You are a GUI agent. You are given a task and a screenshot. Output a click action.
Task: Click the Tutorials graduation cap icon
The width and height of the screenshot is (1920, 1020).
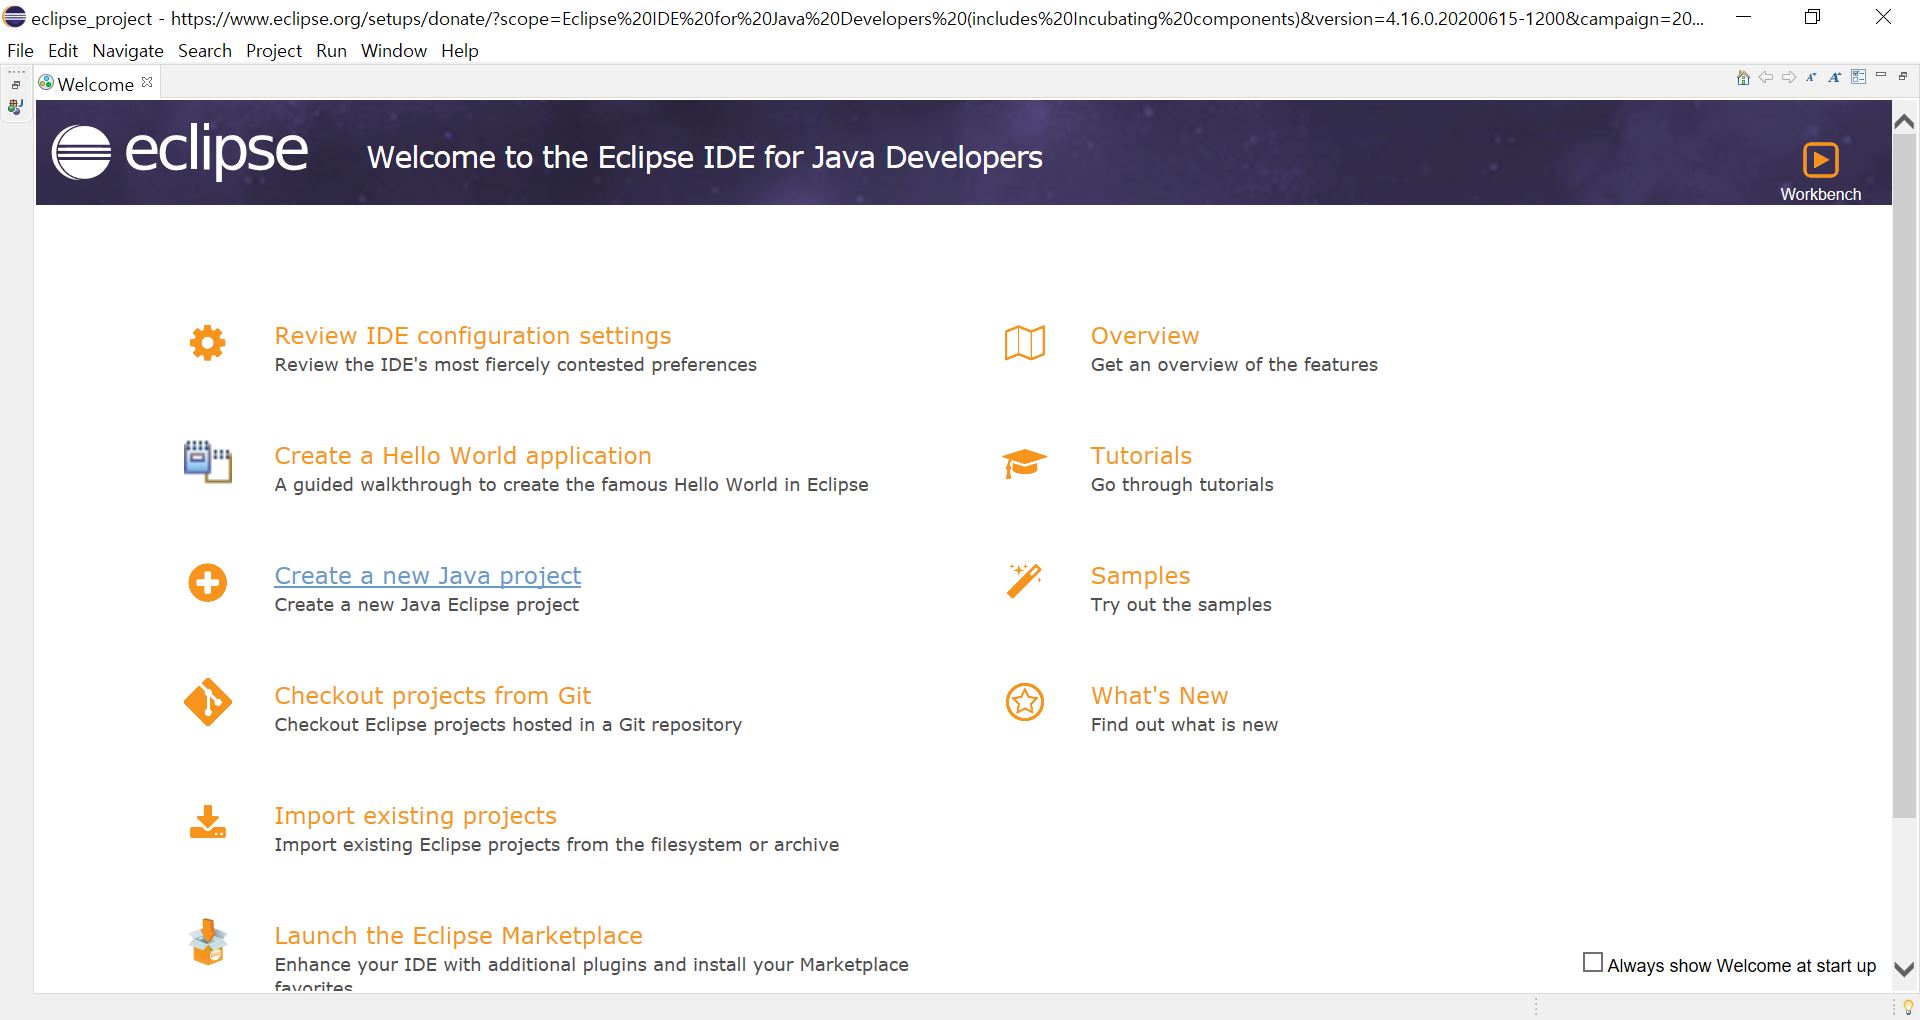pos(1024,463)
